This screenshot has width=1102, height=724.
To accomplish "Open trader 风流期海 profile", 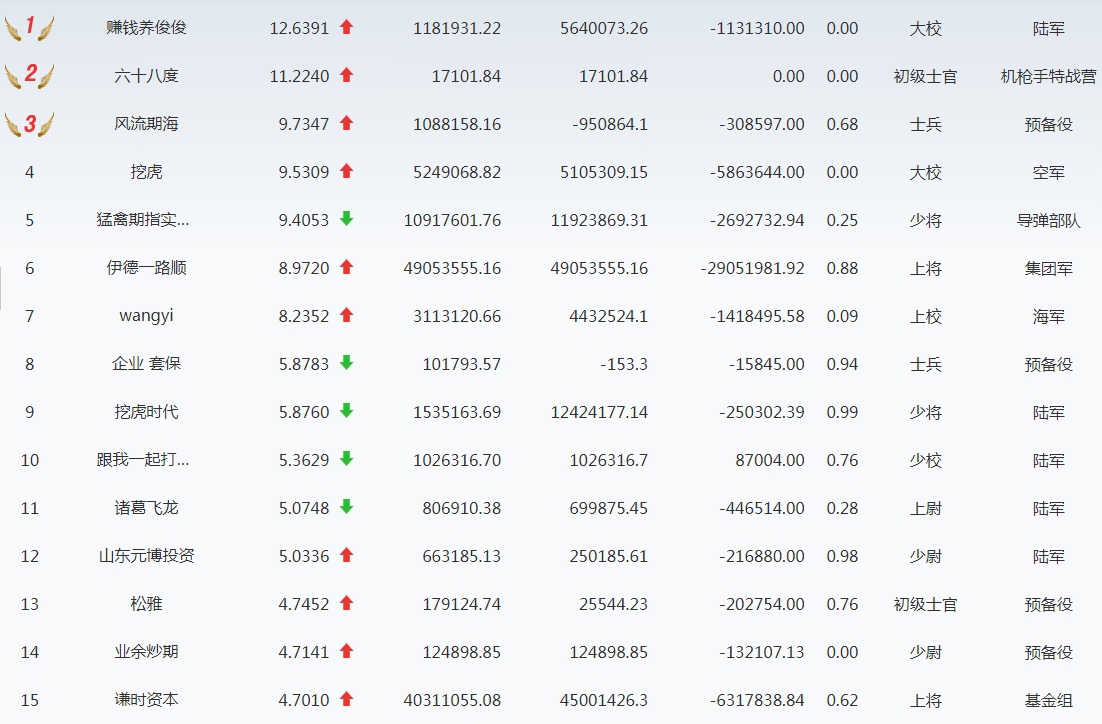I will pos(146,124).
